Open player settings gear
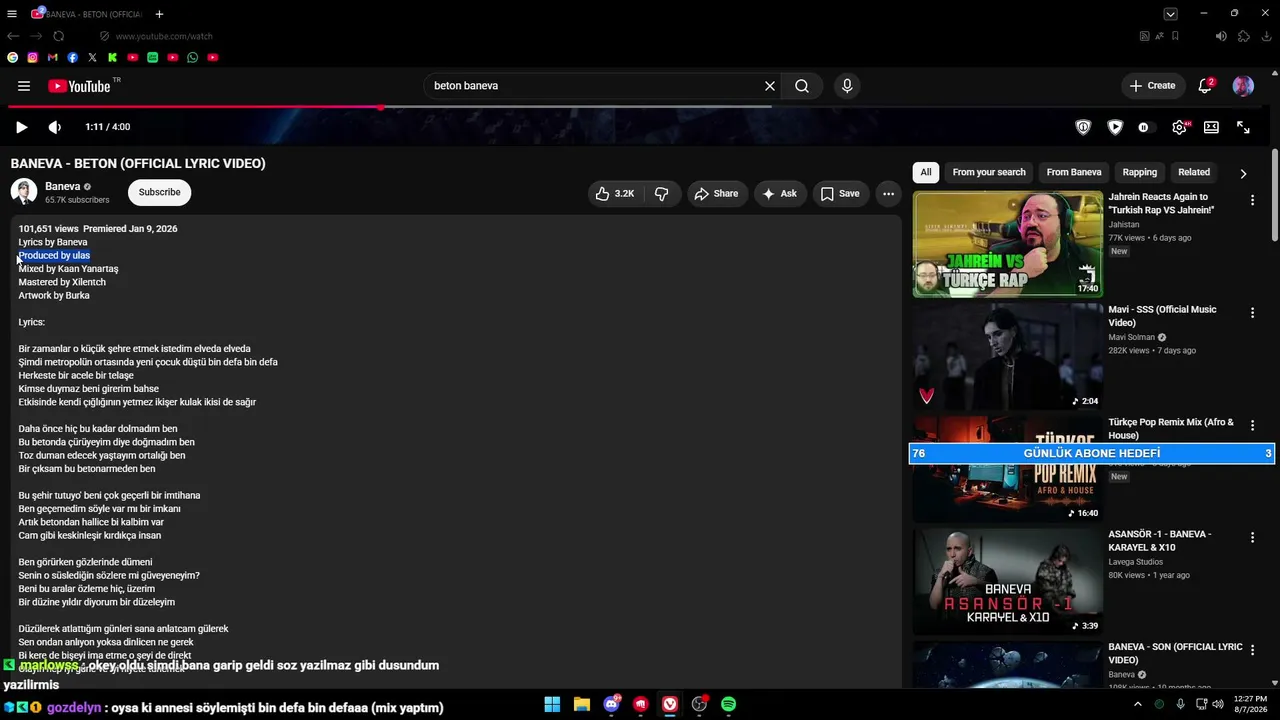Viewport: 1280px width, 720px height. 1180,127
